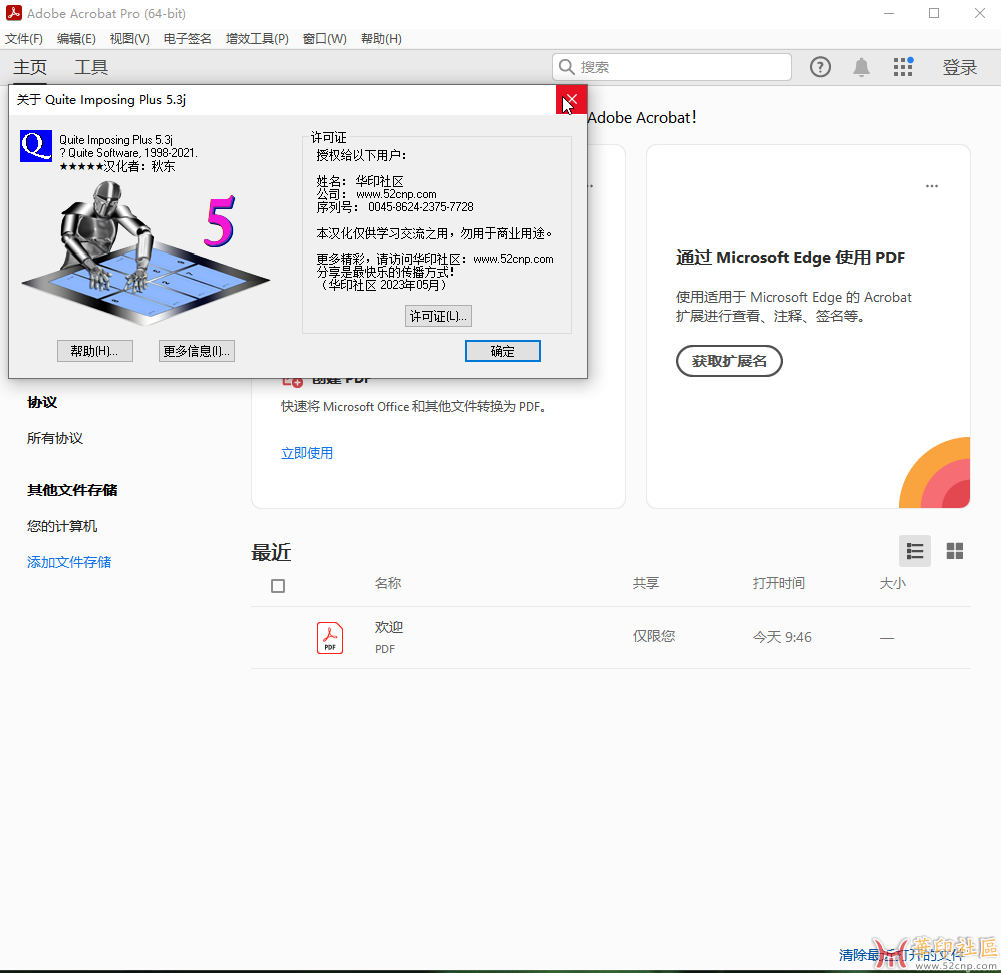Click the 添加文件存储 link
1001x973 pixels.
pos(69,562)
